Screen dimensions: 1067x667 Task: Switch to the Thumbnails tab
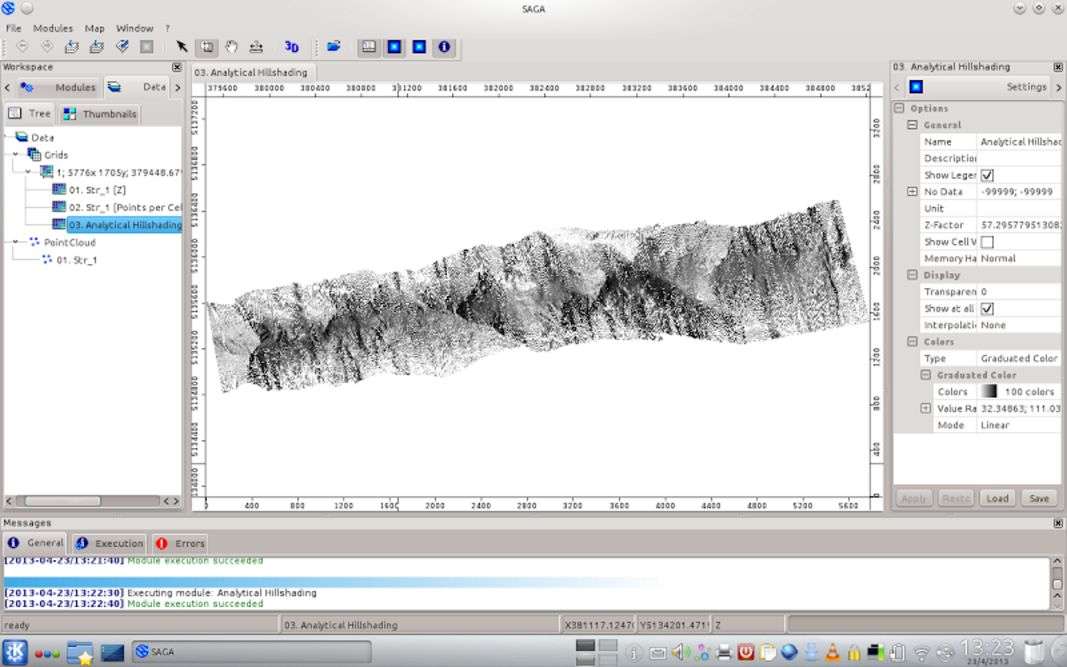click(100, 114)
